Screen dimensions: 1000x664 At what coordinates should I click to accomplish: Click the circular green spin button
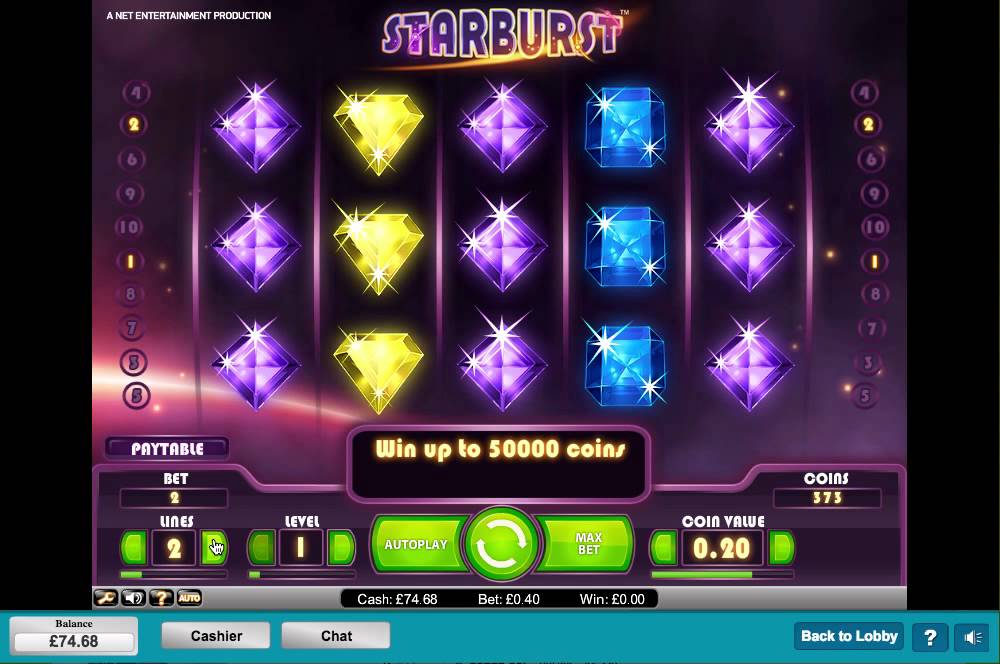(x=501, y=543)
